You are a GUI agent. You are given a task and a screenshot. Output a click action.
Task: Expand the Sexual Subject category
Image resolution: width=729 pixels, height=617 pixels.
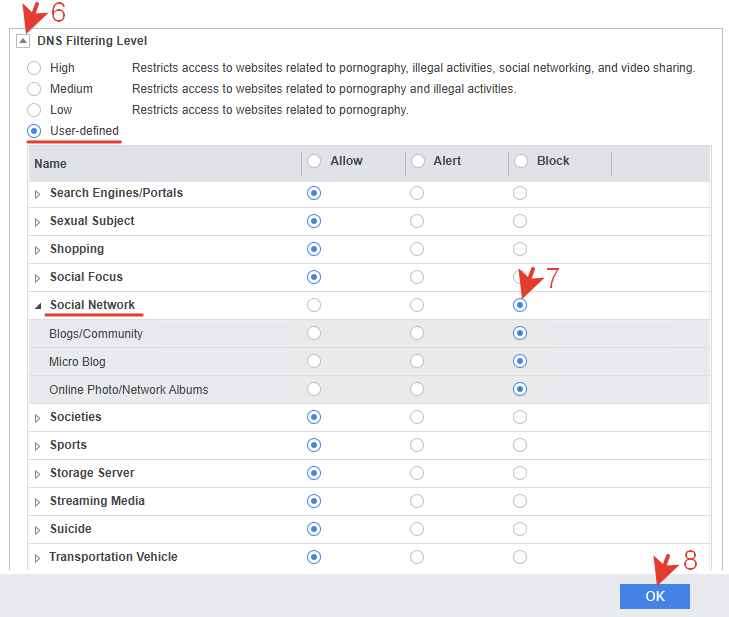click(x=38, y=222)
